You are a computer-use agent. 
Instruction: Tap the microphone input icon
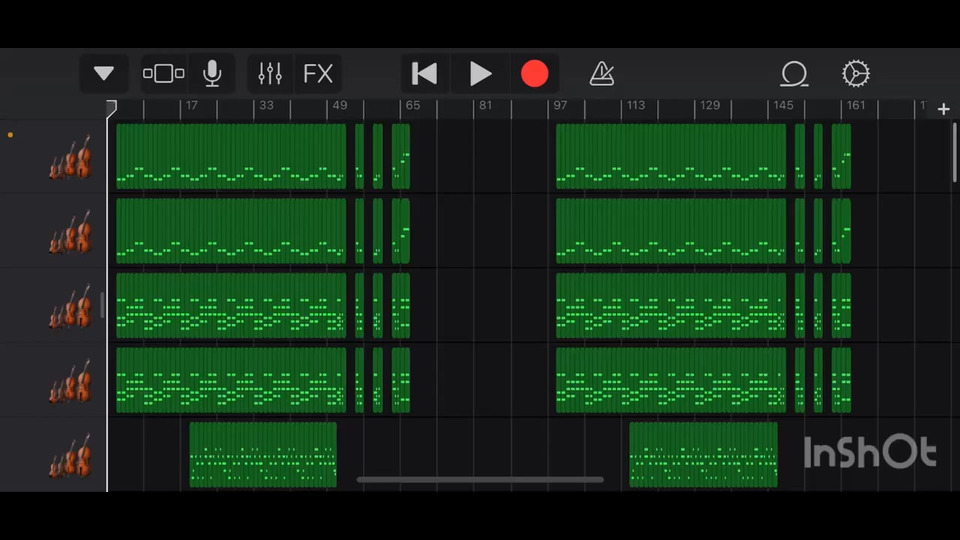tap(212, 73)
